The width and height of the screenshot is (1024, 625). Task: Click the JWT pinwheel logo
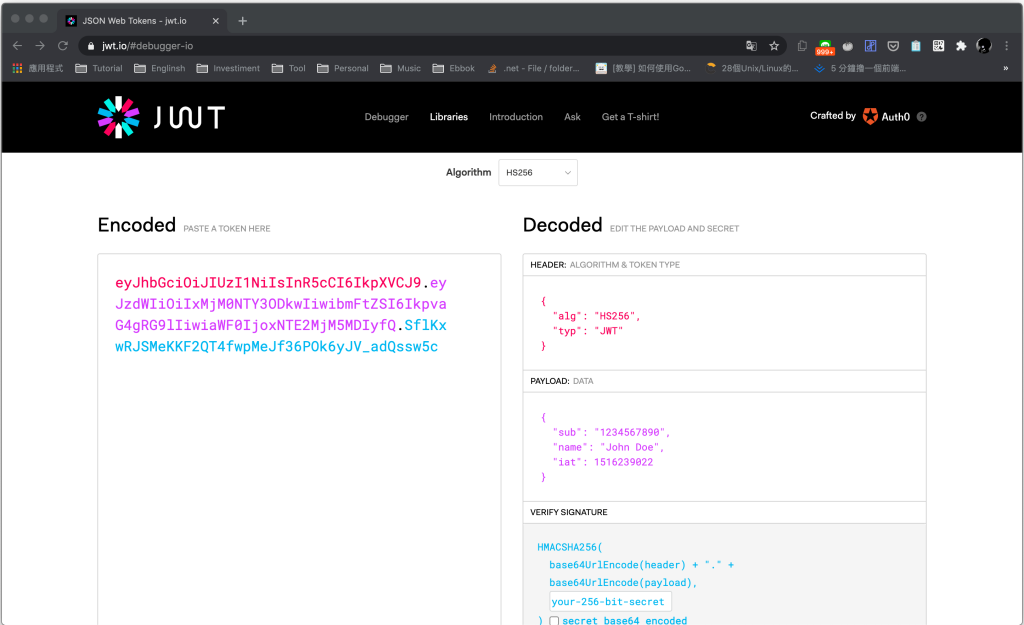coord(118,117)
